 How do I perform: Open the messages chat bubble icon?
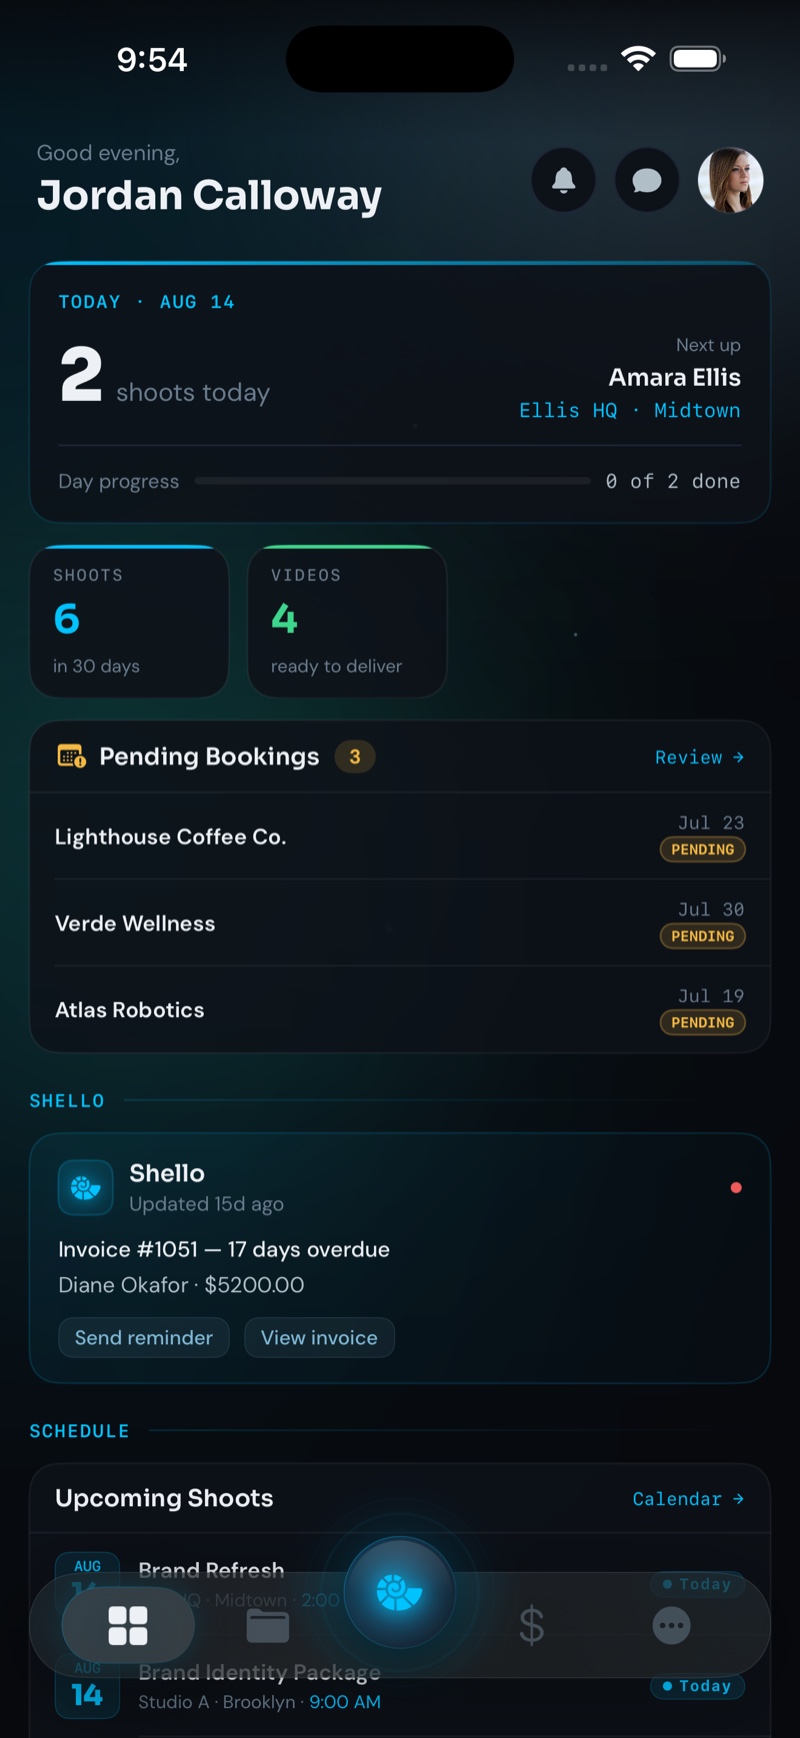[x=647, y=180]
